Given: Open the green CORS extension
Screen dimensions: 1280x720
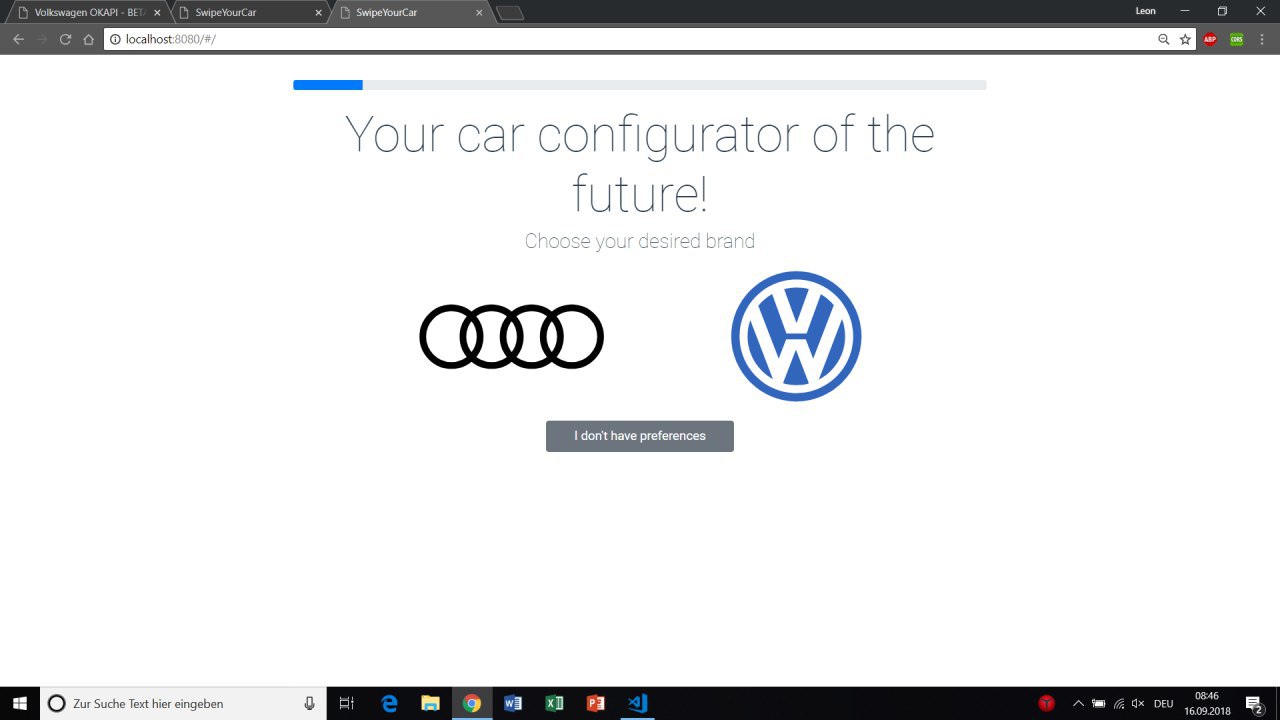Looking at the screenshot, I should point(1237,39).
